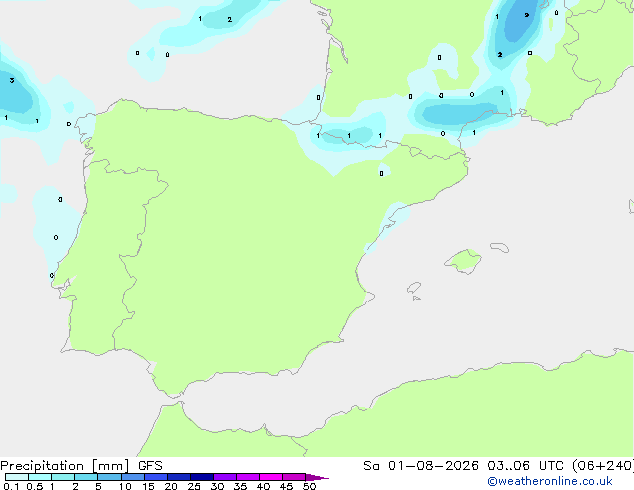This screenshot has width=634, height=490.
Task: Click the 0.5–1 mm light cyan legend swatch
Action: click(x=40, y=477)
